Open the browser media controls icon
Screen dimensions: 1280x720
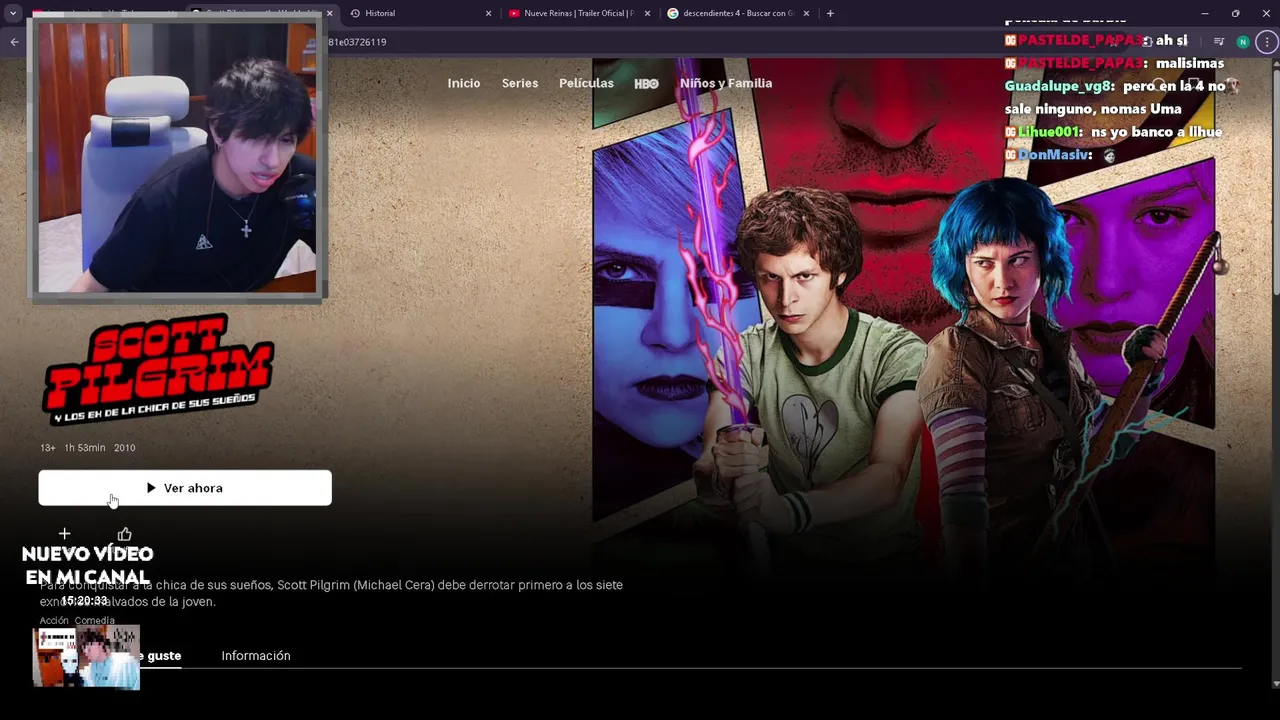click(x=1218, y=42)
